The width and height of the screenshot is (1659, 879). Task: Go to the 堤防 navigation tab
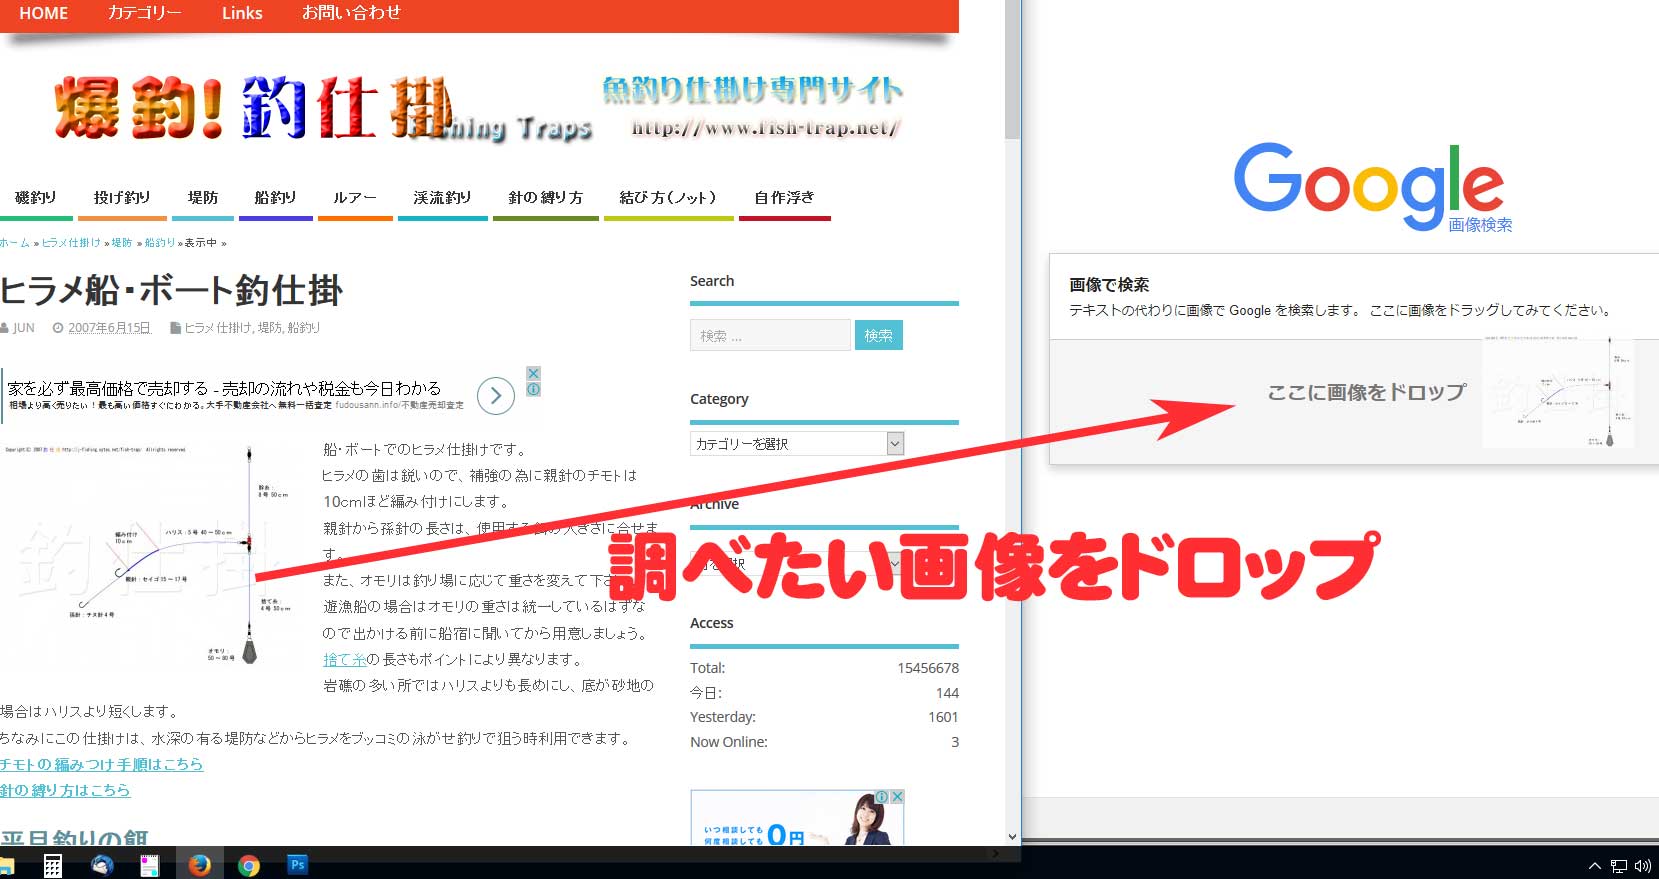coord(203,198)
